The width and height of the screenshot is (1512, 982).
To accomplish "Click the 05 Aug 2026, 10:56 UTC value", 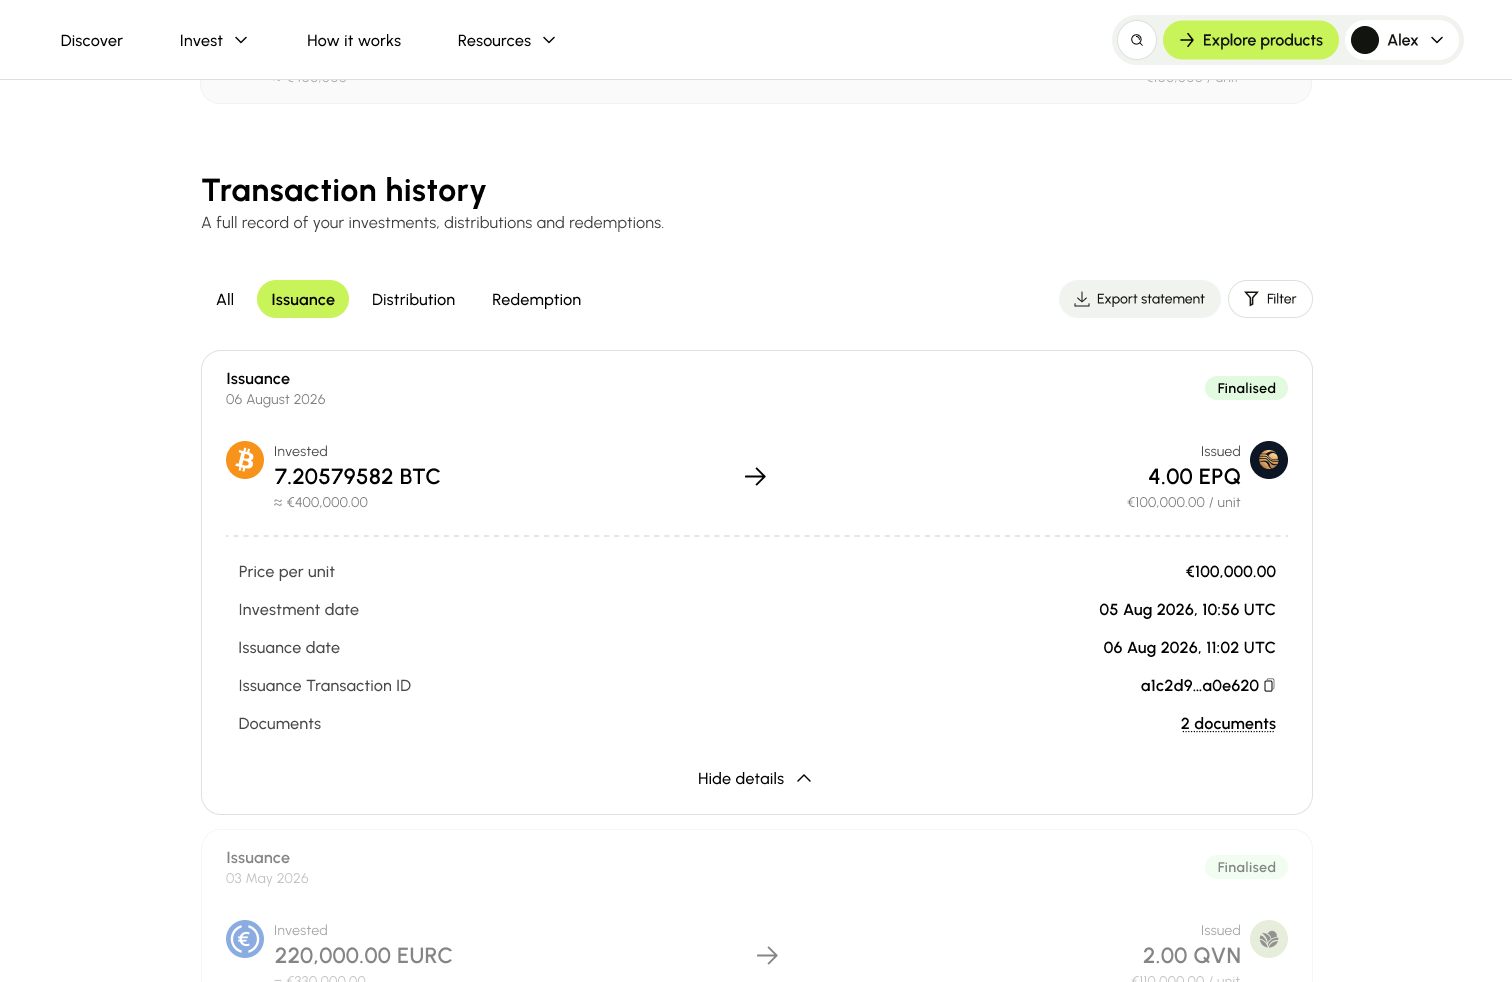I will coord(1187,609).
